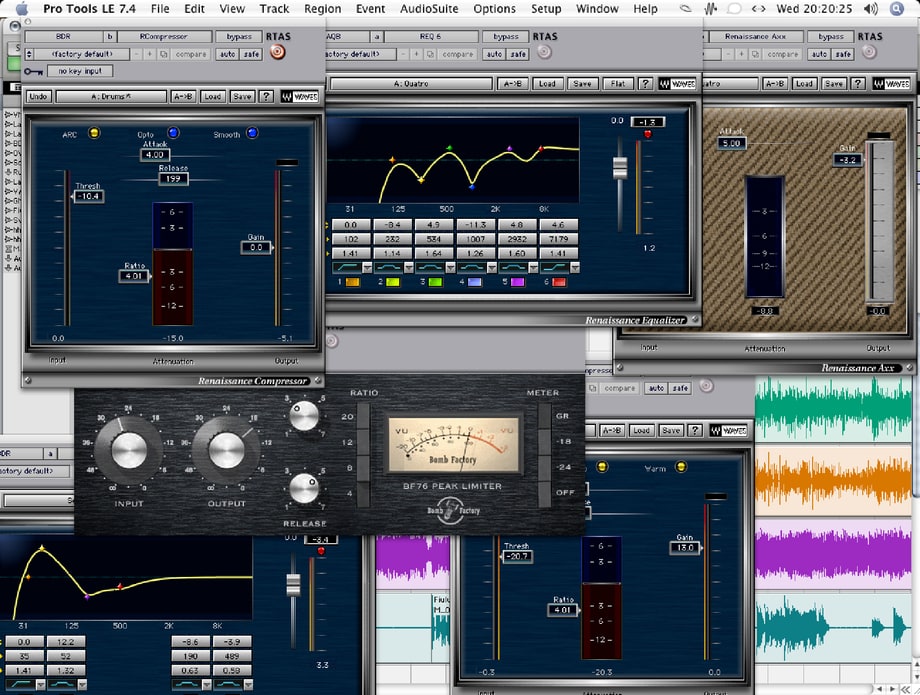
Task: Click Undo in Renaissance Compressor
Action: point(38,96)
